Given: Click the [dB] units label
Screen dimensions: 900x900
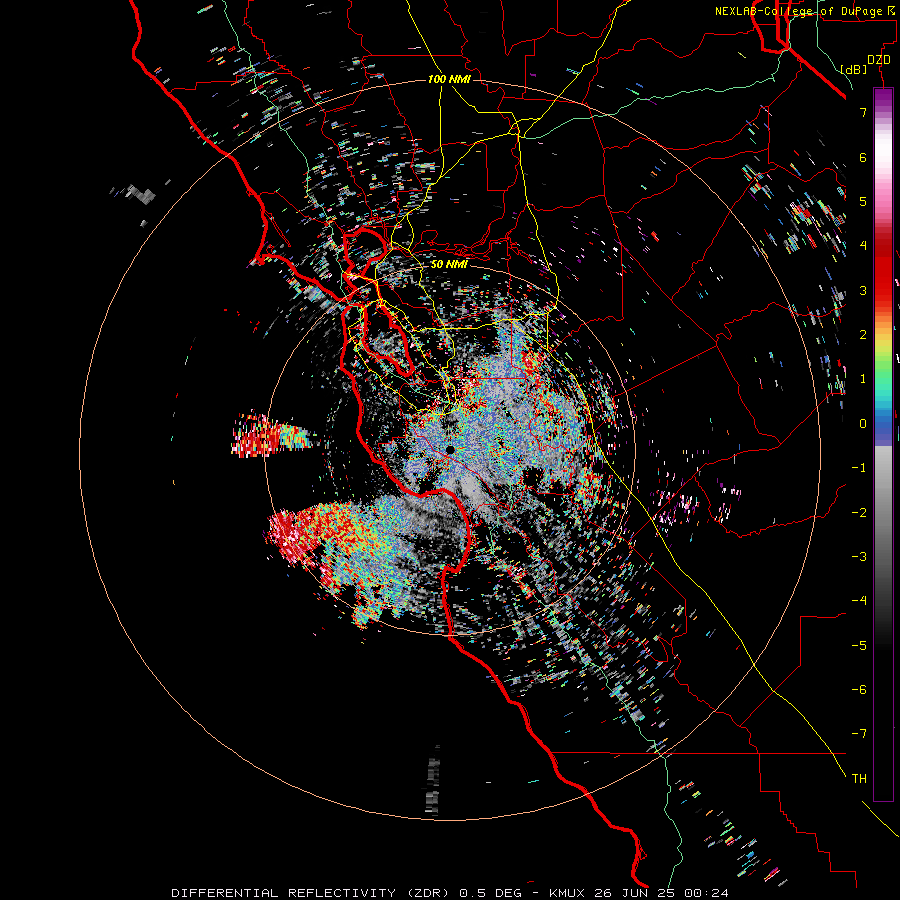Looking at the screenshot, I should (854, 69).
